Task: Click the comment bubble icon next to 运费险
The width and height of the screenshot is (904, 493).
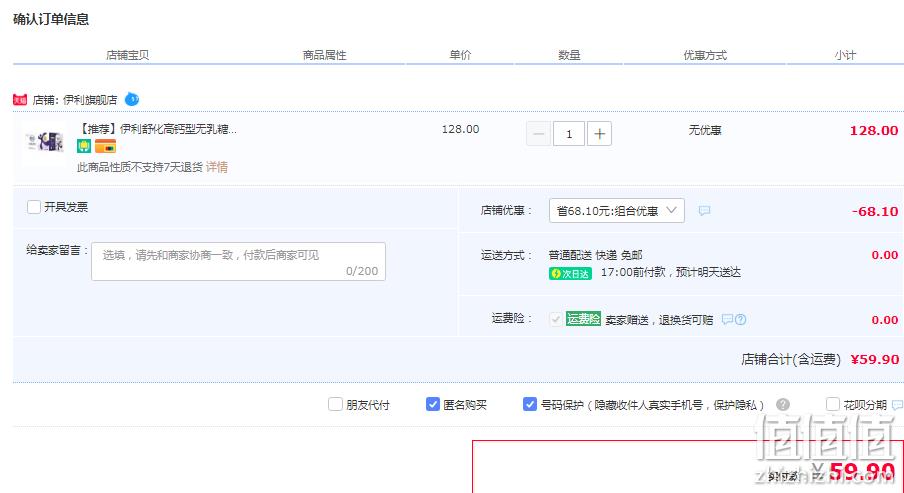Action: click(x=727, y=319)
